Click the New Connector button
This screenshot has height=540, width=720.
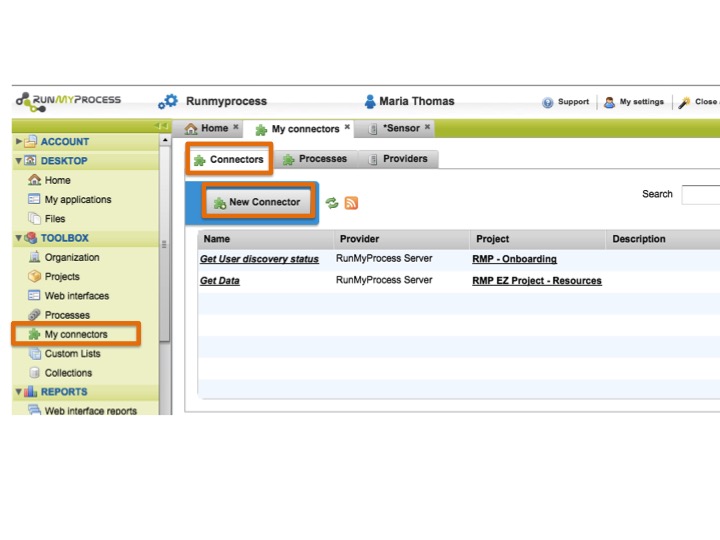tap(258, 202)
